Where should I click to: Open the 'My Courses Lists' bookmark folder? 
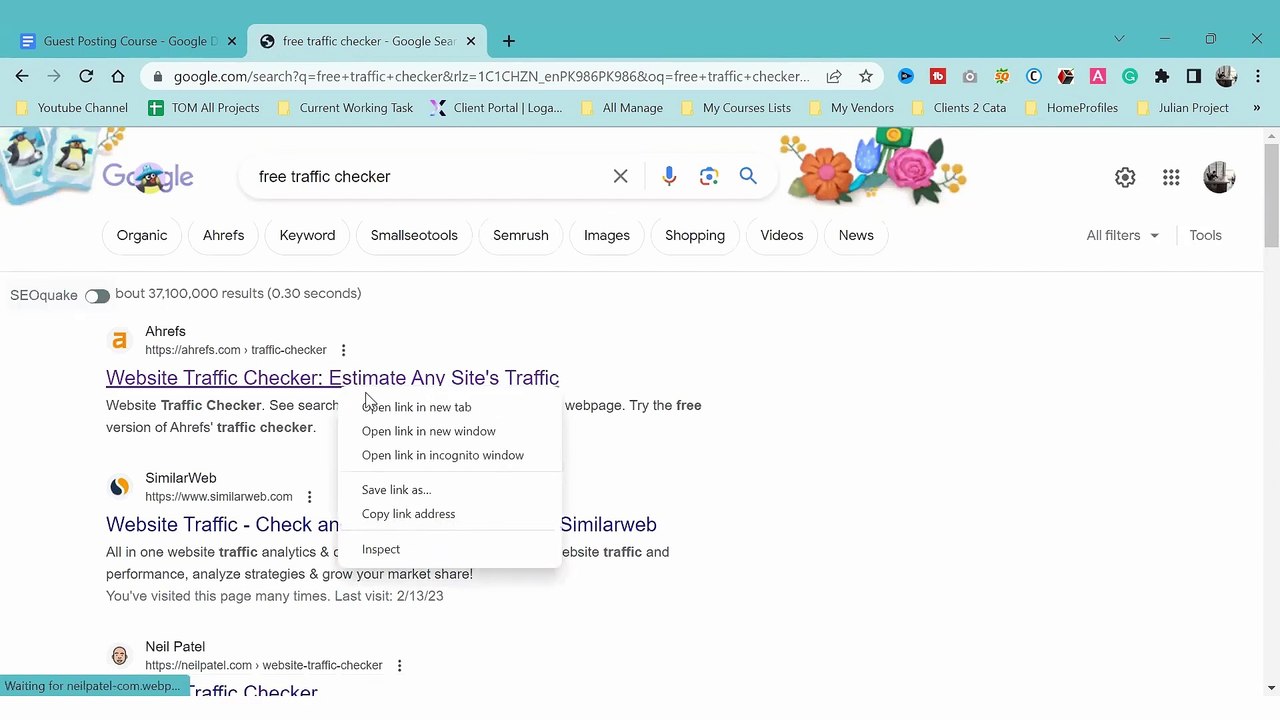pos(735,108)
